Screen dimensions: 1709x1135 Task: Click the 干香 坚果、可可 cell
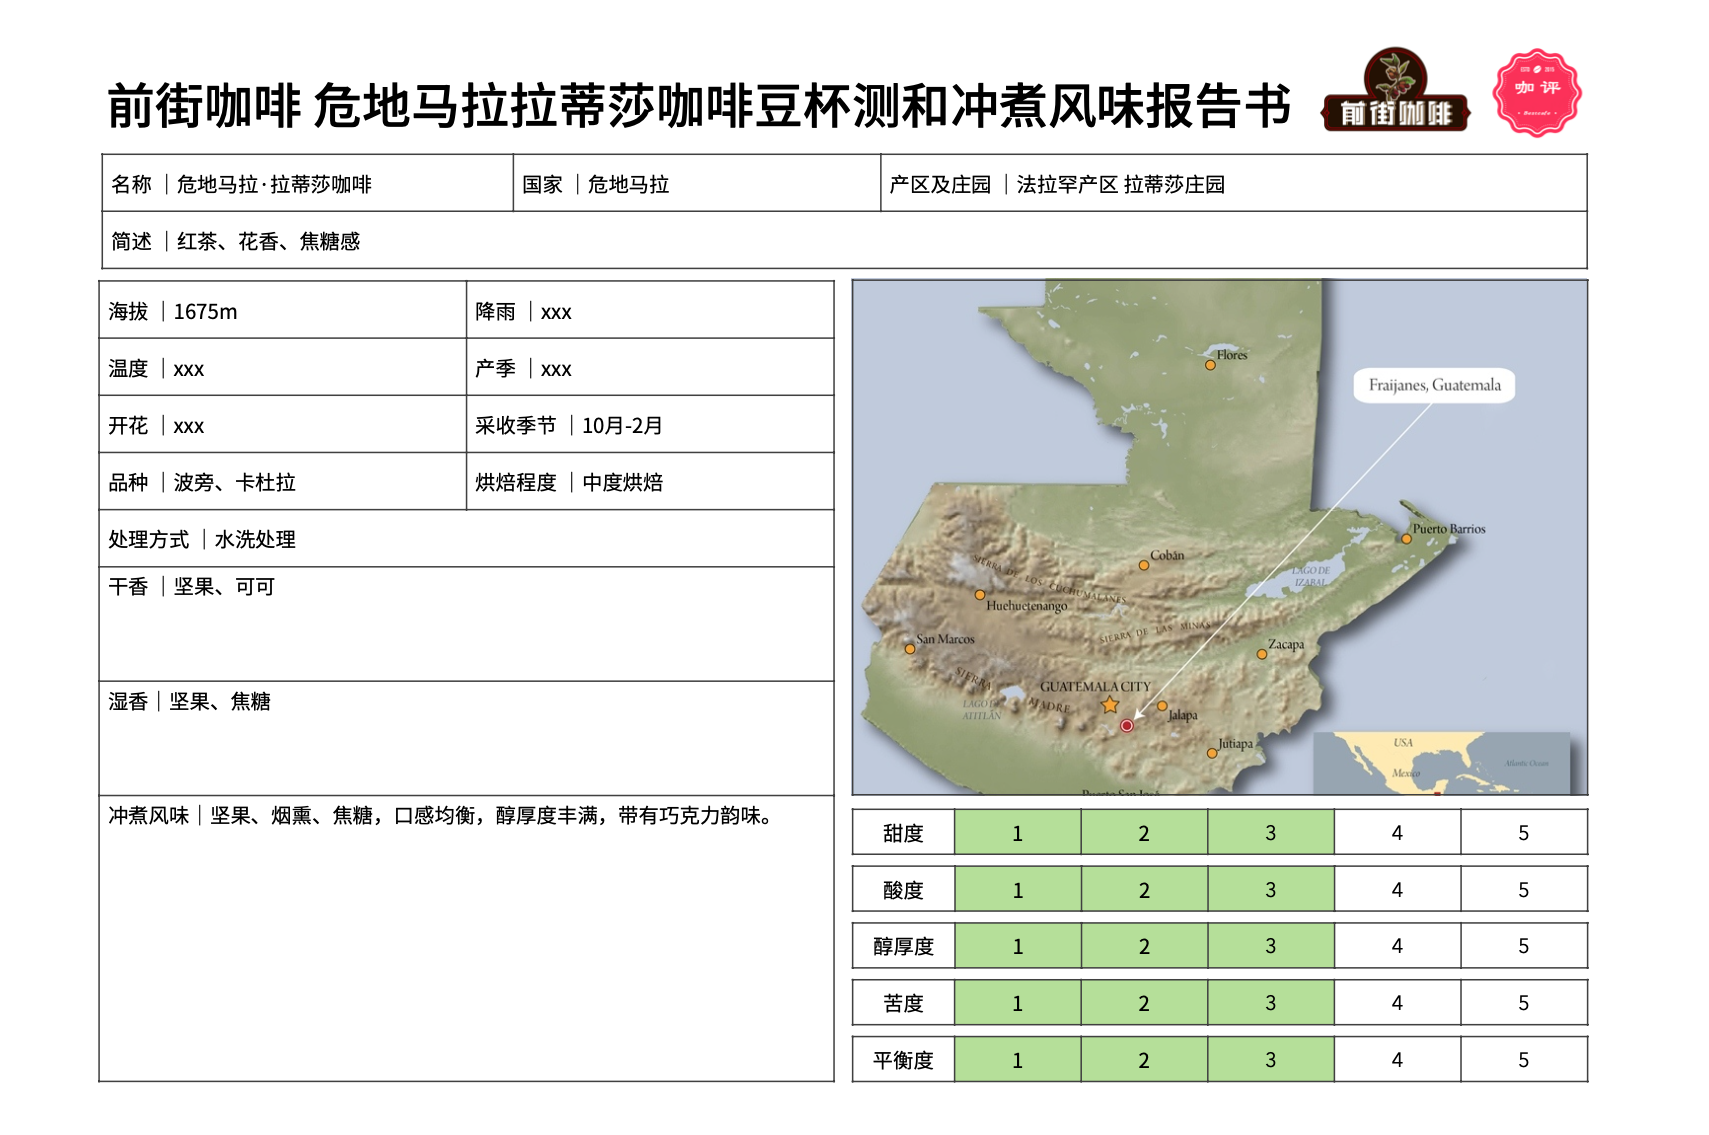467,624
